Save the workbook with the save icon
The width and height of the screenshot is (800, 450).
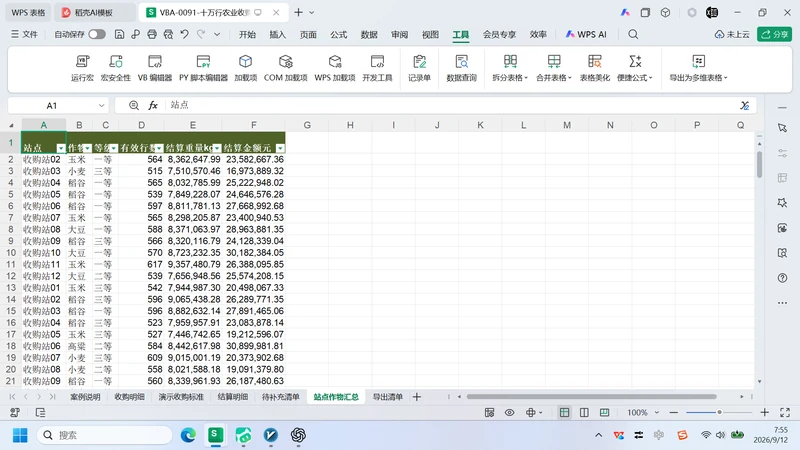[x=119, y=34]
